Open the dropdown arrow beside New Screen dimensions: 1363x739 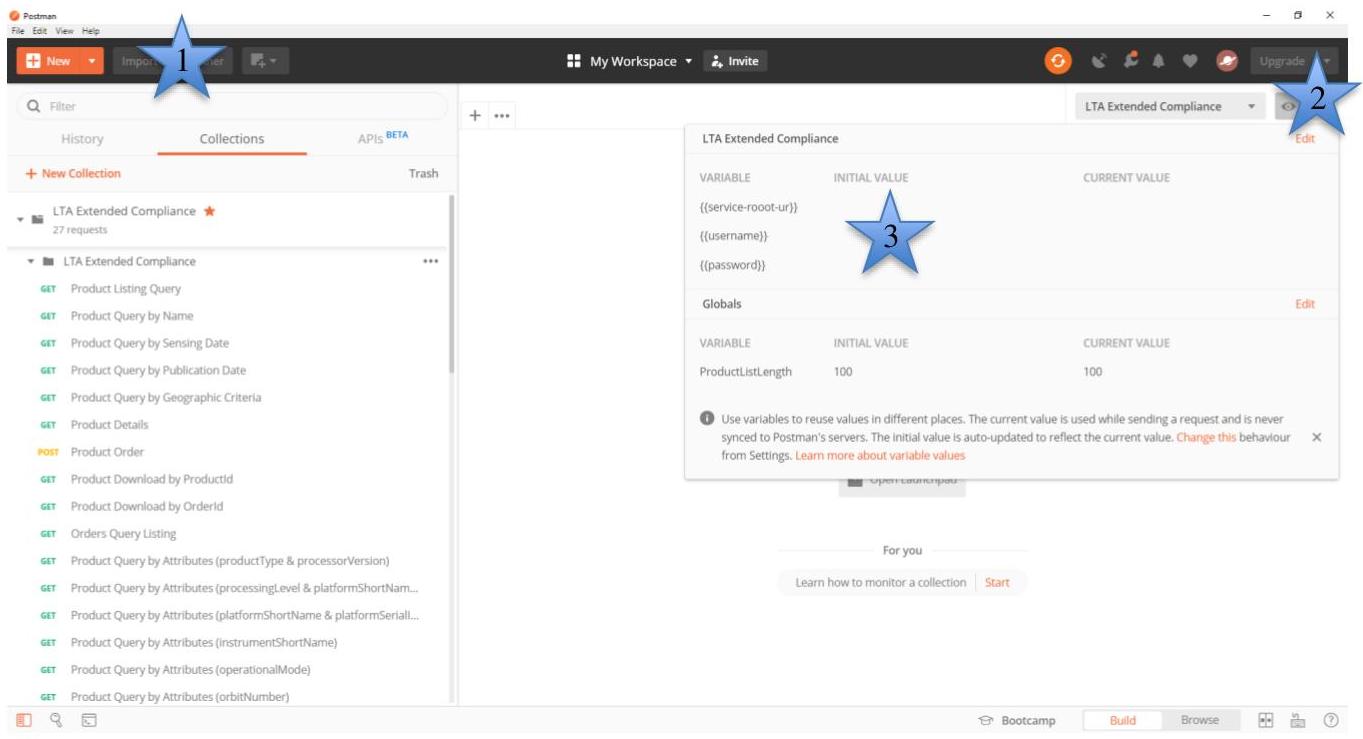[x=92, y=61]
